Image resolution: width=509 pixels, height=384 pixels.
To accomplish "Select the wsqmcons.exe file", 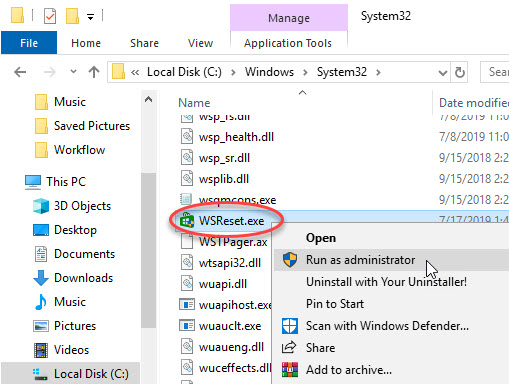I will (x=228, y=200).
